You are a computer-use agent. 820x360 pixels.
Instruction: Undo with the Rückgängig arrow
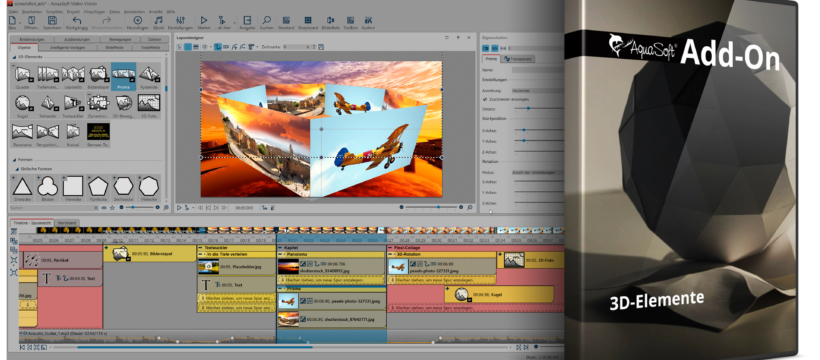[77, 20]
